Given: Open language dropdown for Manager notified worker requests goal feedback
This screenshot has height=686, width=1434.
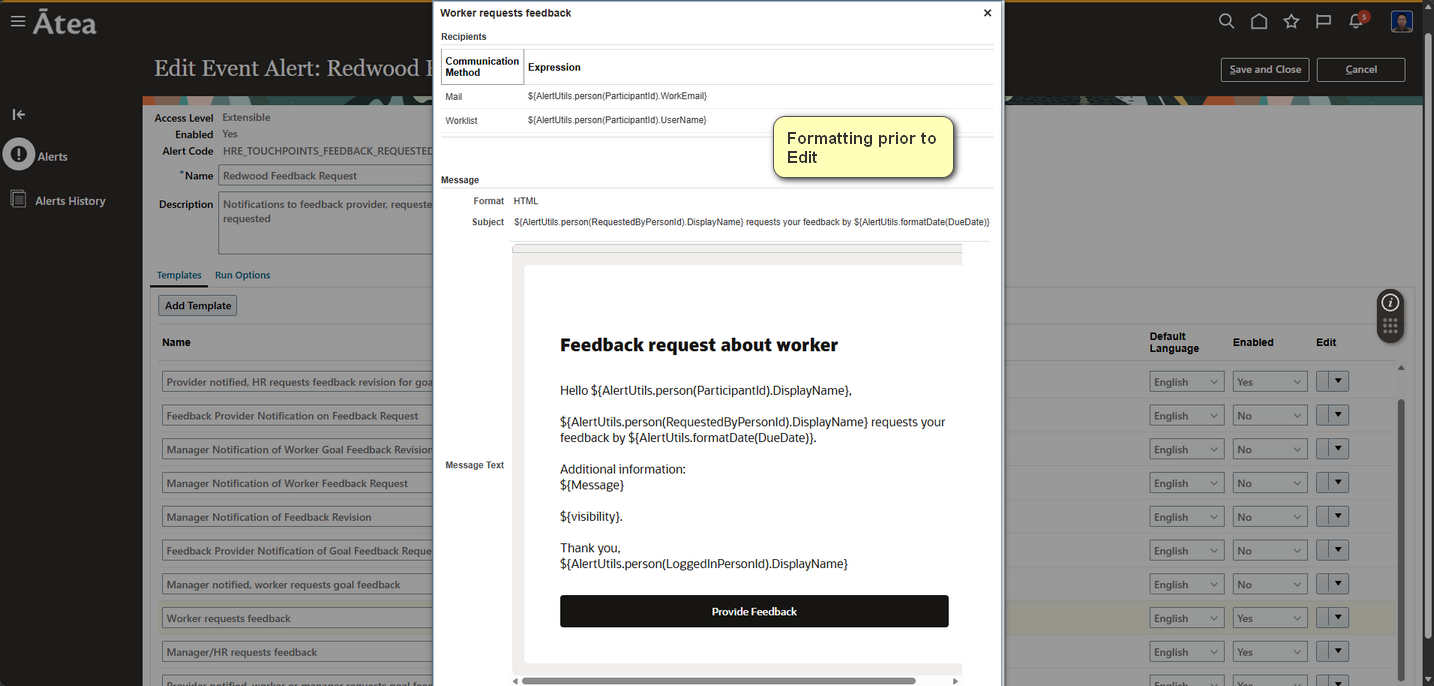Looking at the screenshot, I should (1187, 585).
